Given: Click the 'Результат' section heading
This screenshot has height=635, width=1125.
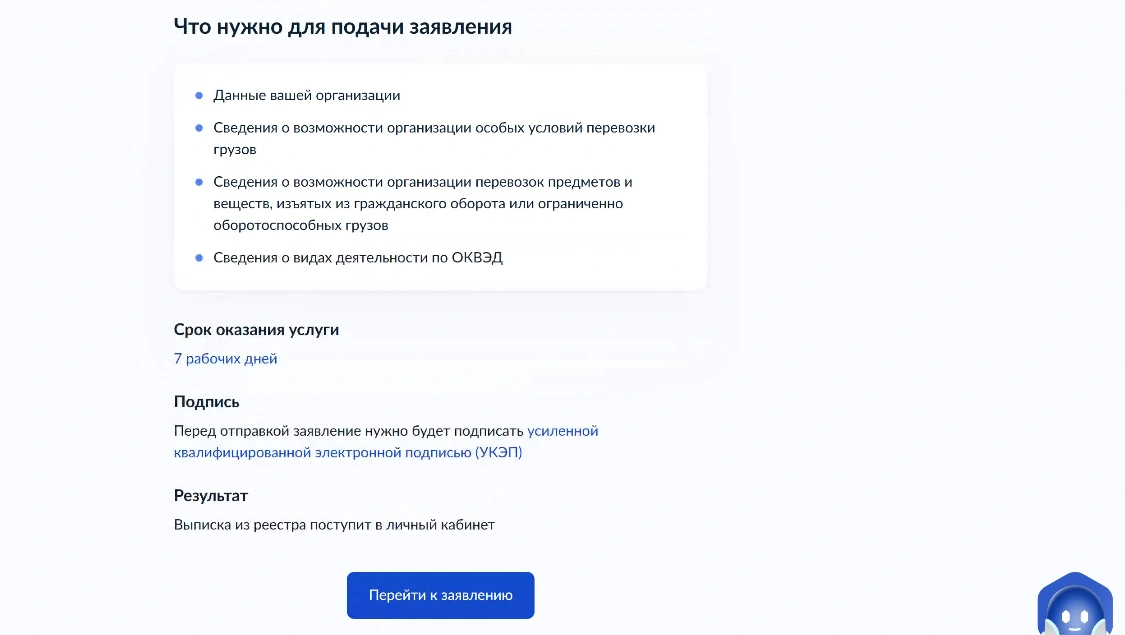Looking at the screenshot, I should pyautogui.click(x=211, y=495).
